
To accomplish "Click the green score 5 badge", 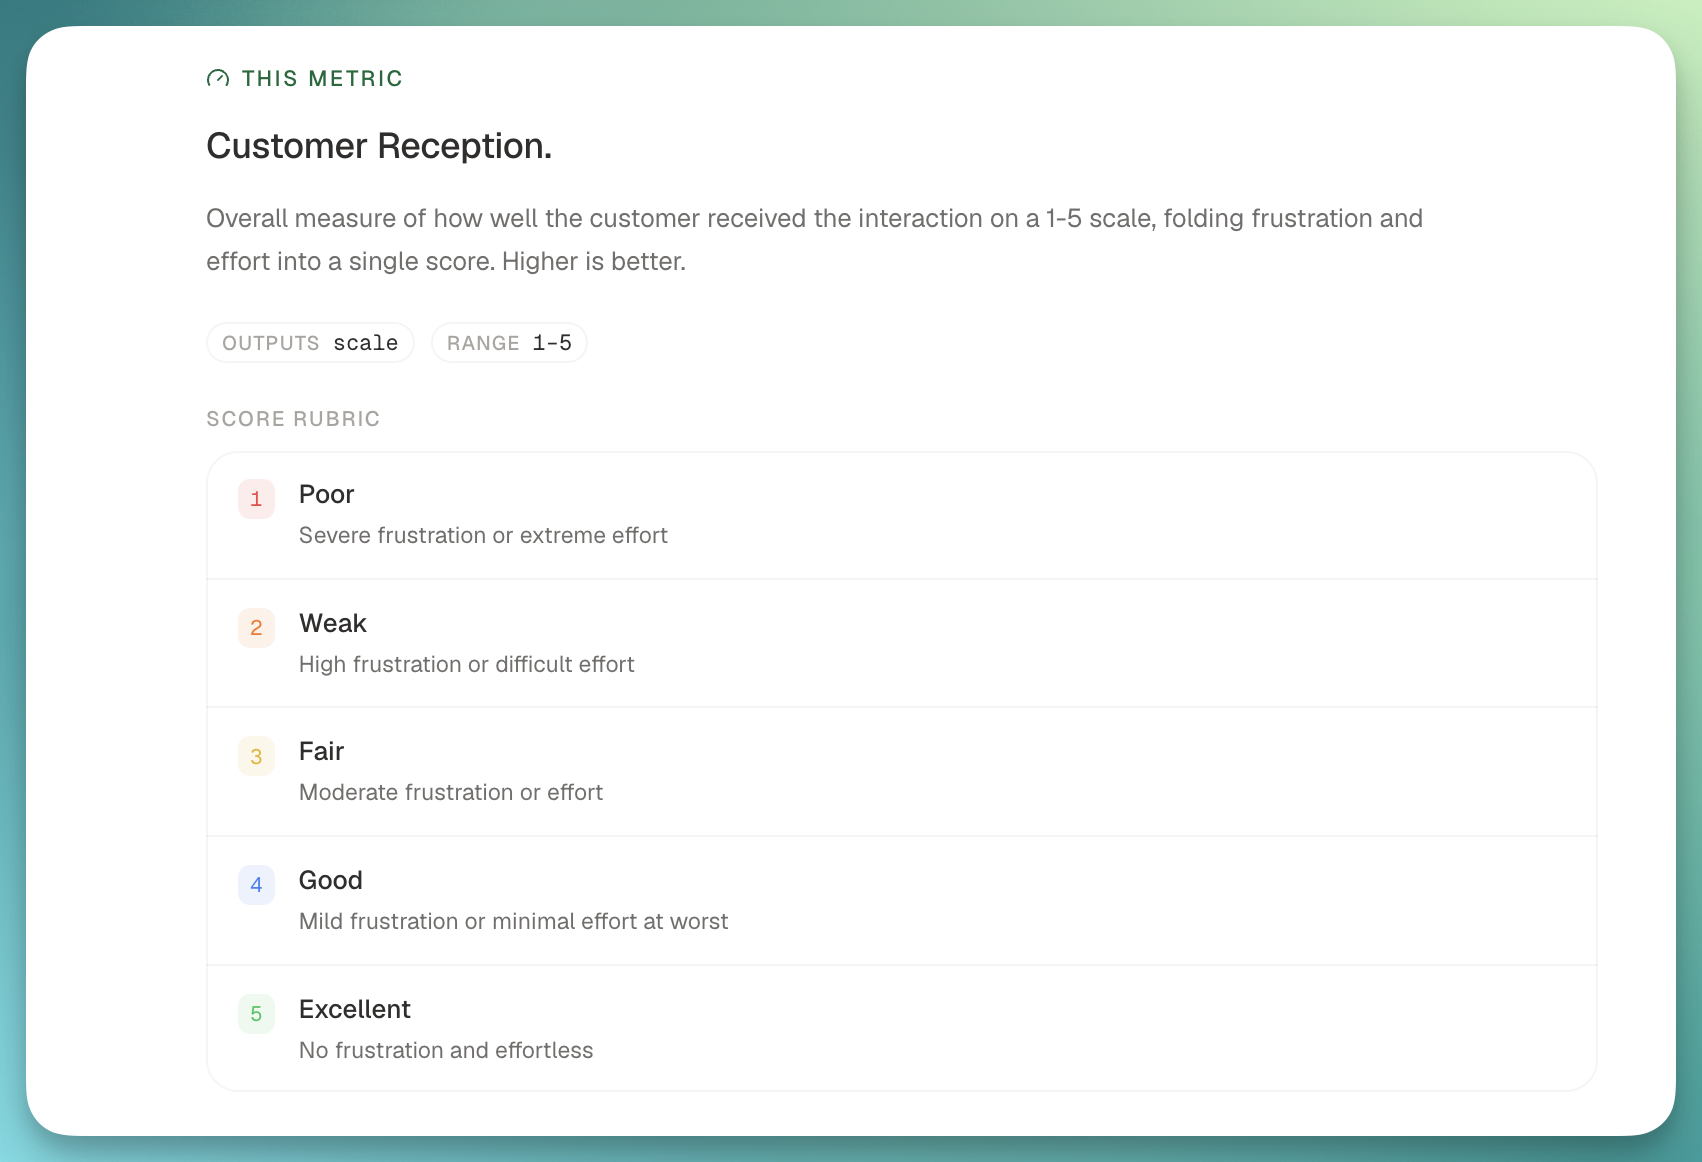I will (256, 1014).
